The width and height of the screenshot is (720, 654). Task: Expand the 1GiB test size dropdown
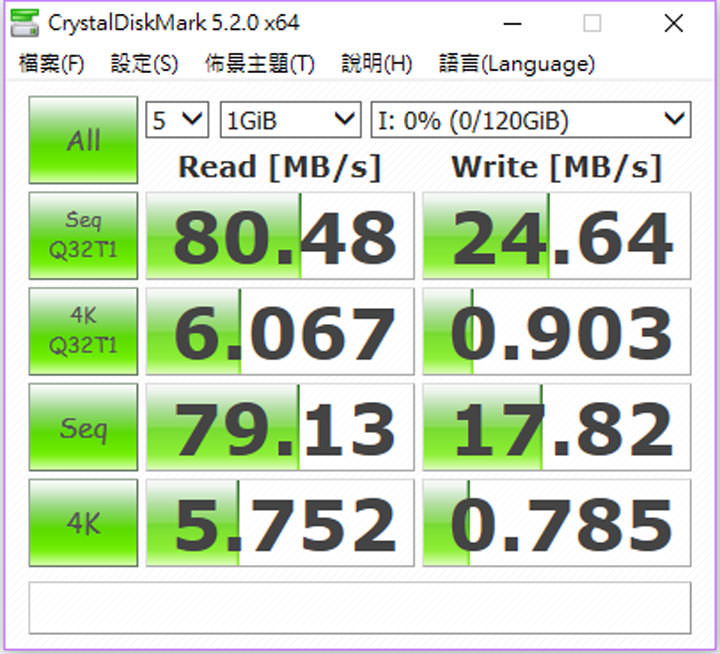coord(289,120)
